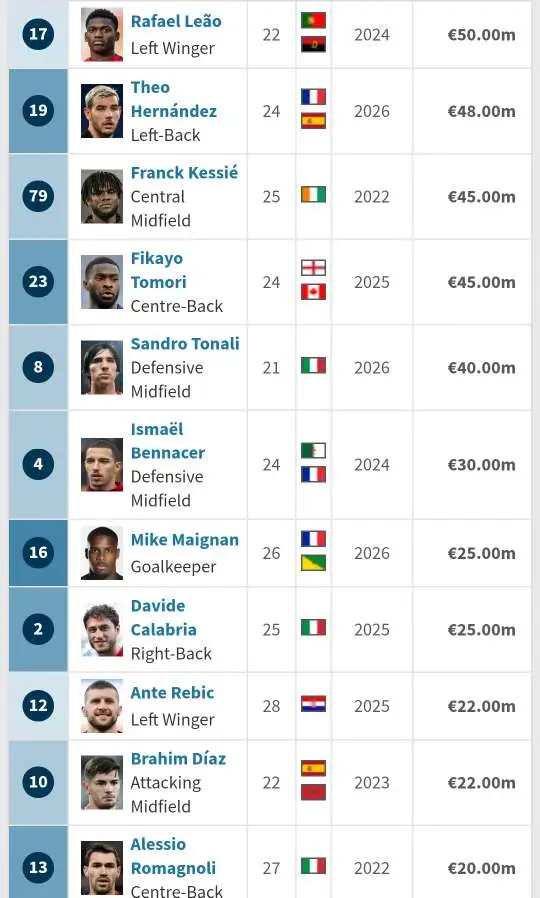Click Croatia flag next to Ante Rebic
This screenshot has height=898, width=540.
click(x=313, y=704)
